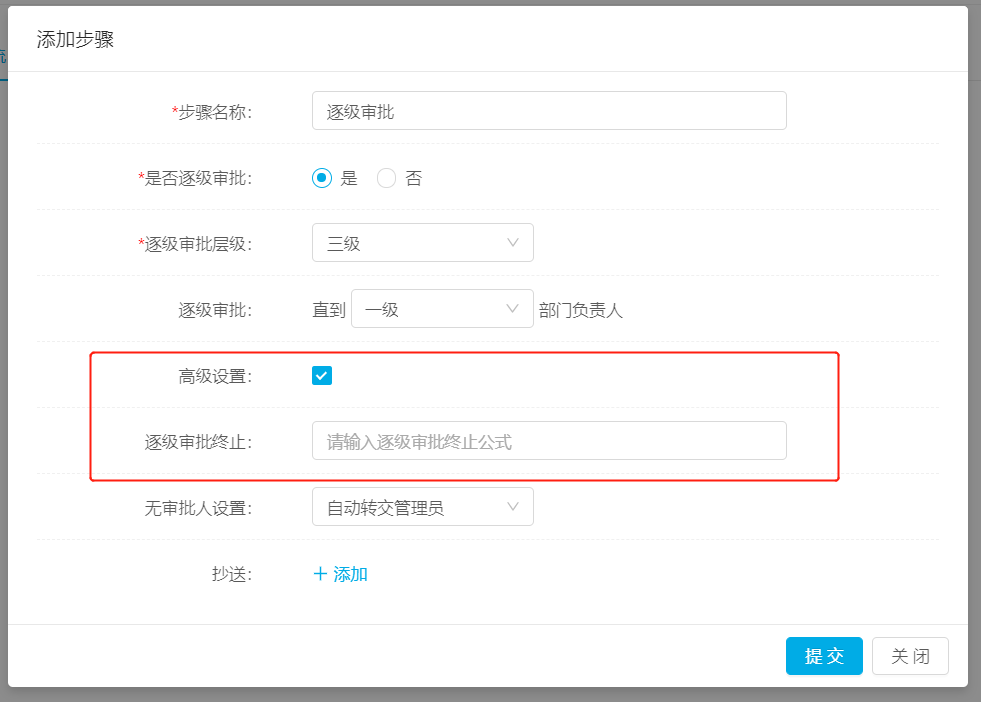This screenshot has height=702, width=981.
Task: Select the 否 radio button
Action: pos(386,178)
